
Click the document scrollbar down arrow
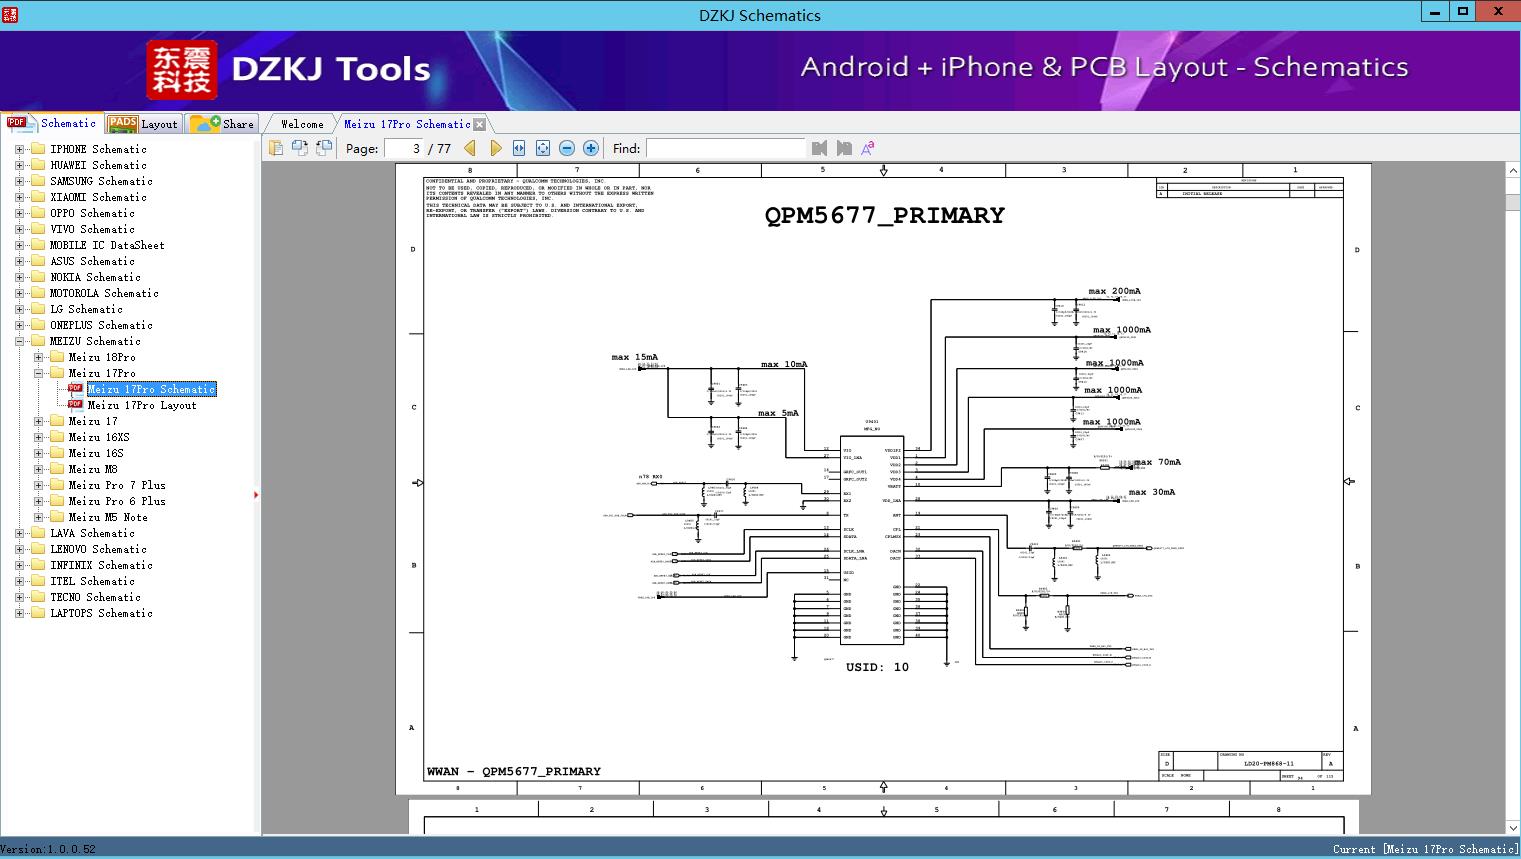tap(1512, 827)
